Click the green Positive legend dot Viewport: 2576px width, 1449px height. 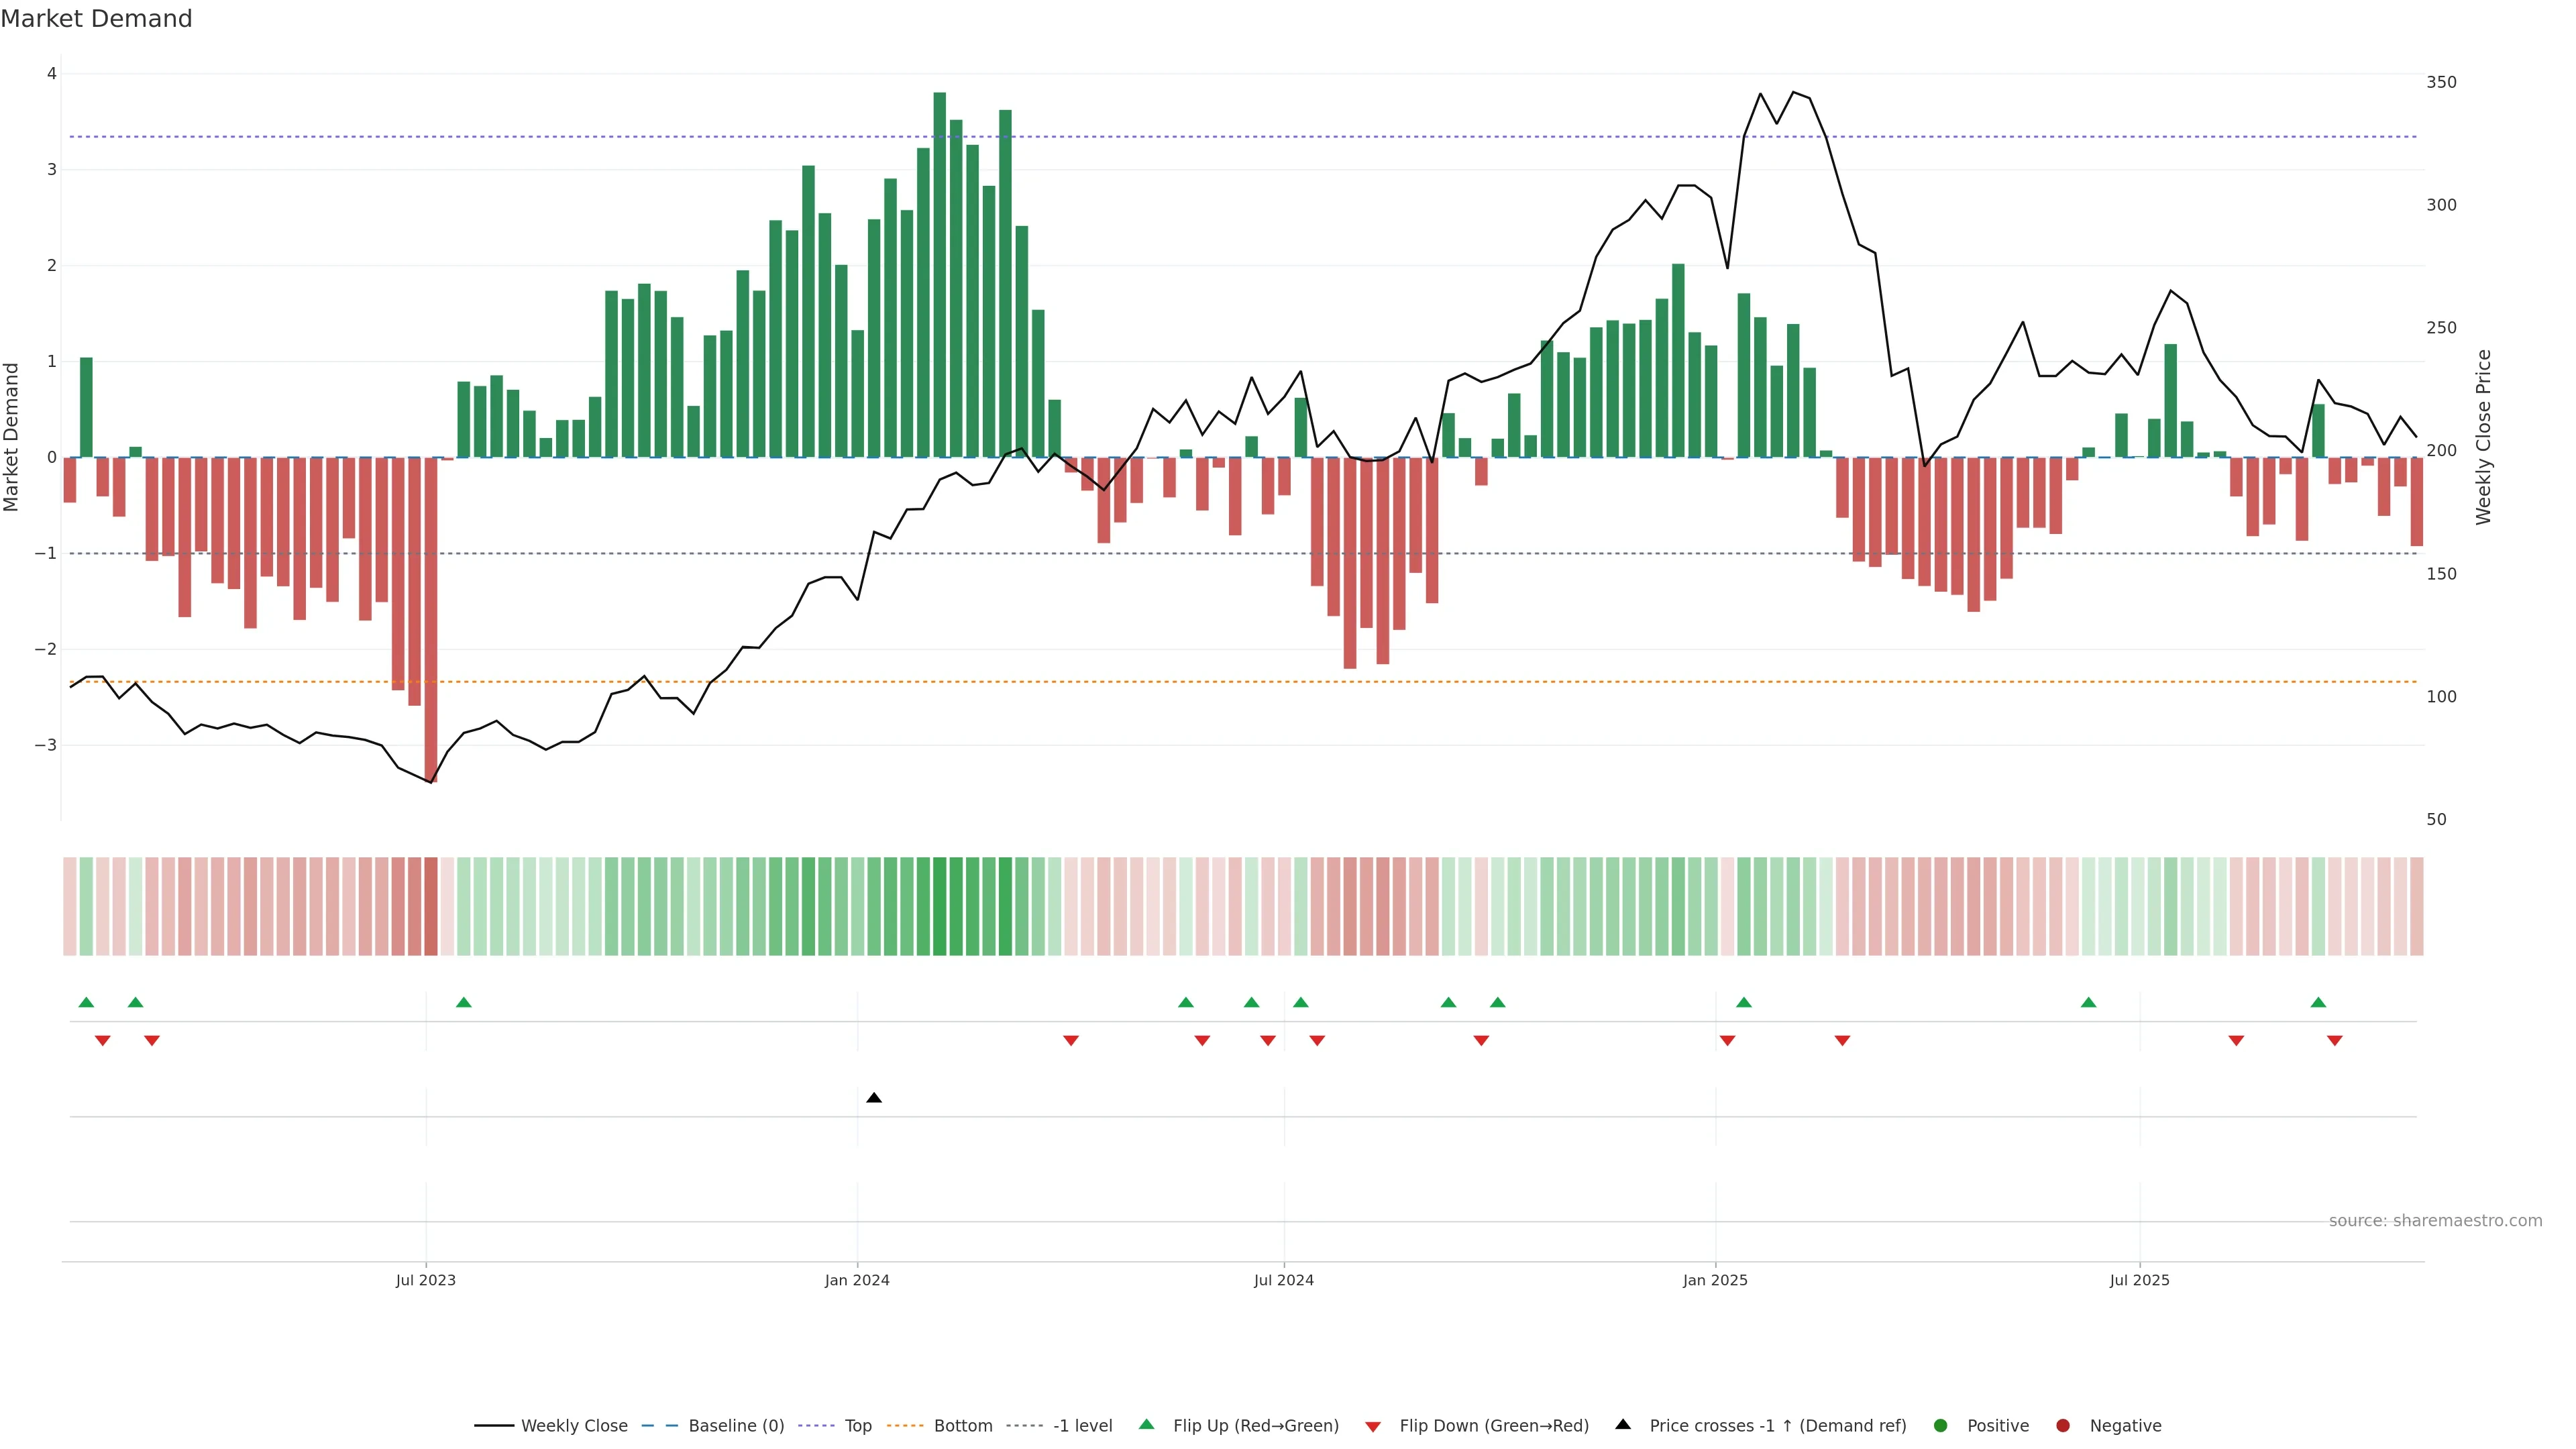pos(1941,1425)
